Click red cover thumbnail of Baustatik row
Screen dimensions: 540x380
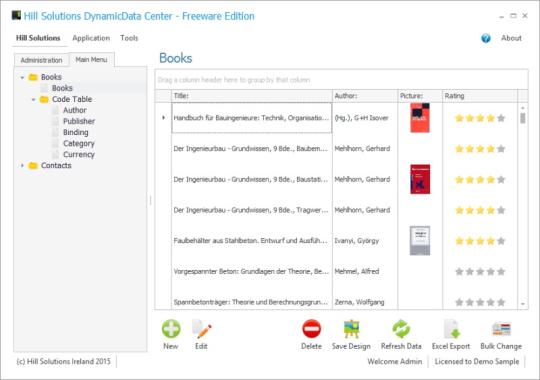(420, 179)
